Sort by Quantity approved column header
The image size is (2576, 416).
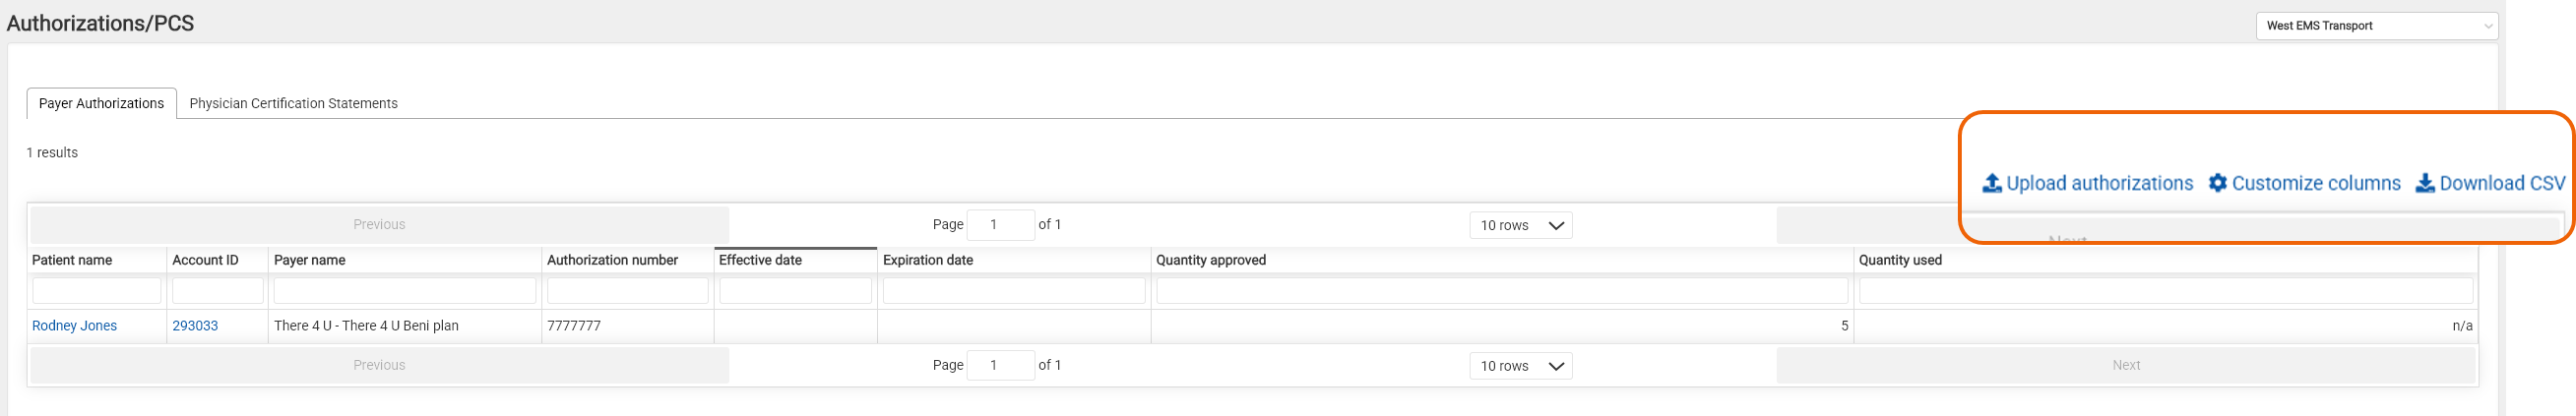[1211, 260]
